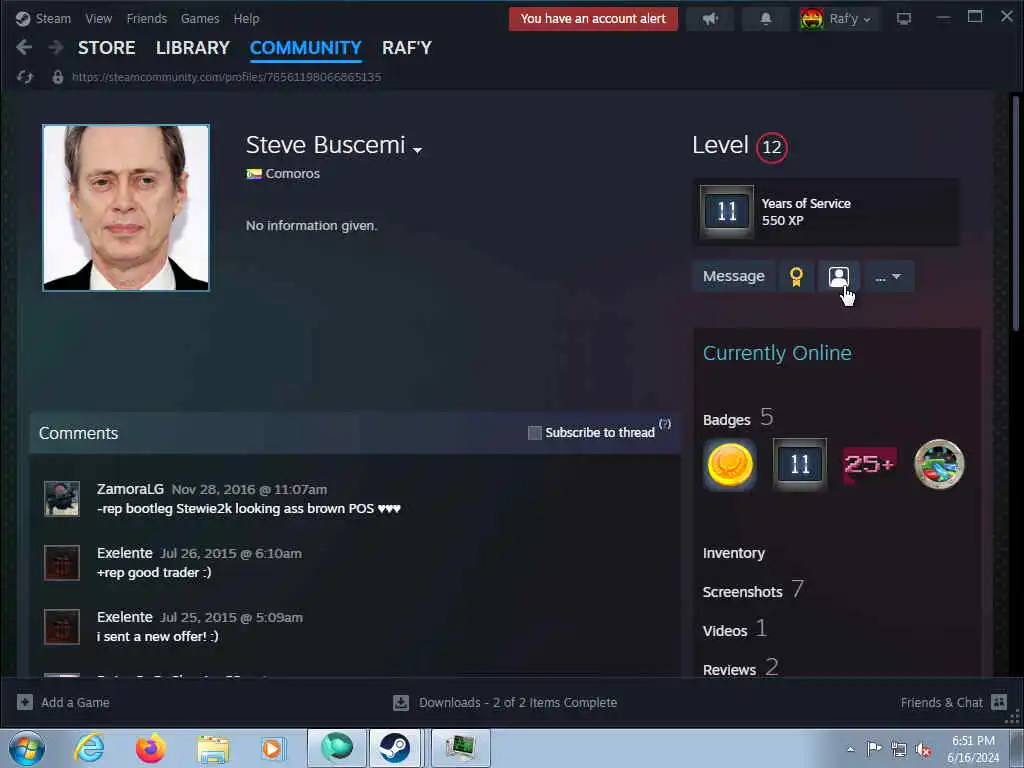Click the Comoros country flag

click(x=254, y=174)
